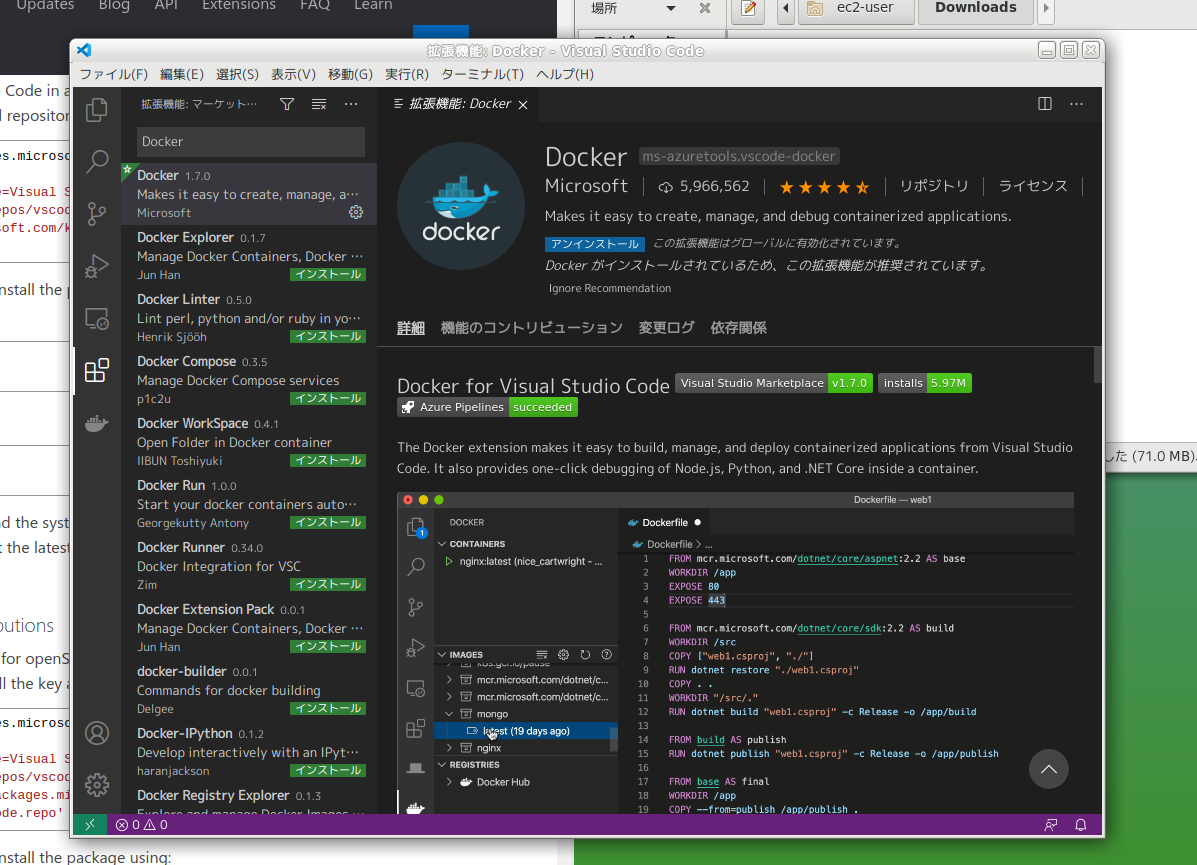Click the manage gear on Docker extension row
The image size is (1197, 865).
coord(356,212)
